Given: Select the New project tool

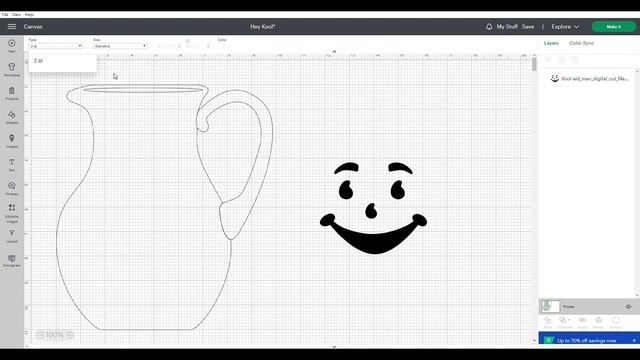Looking at the screenshot, I should point(12,45).
